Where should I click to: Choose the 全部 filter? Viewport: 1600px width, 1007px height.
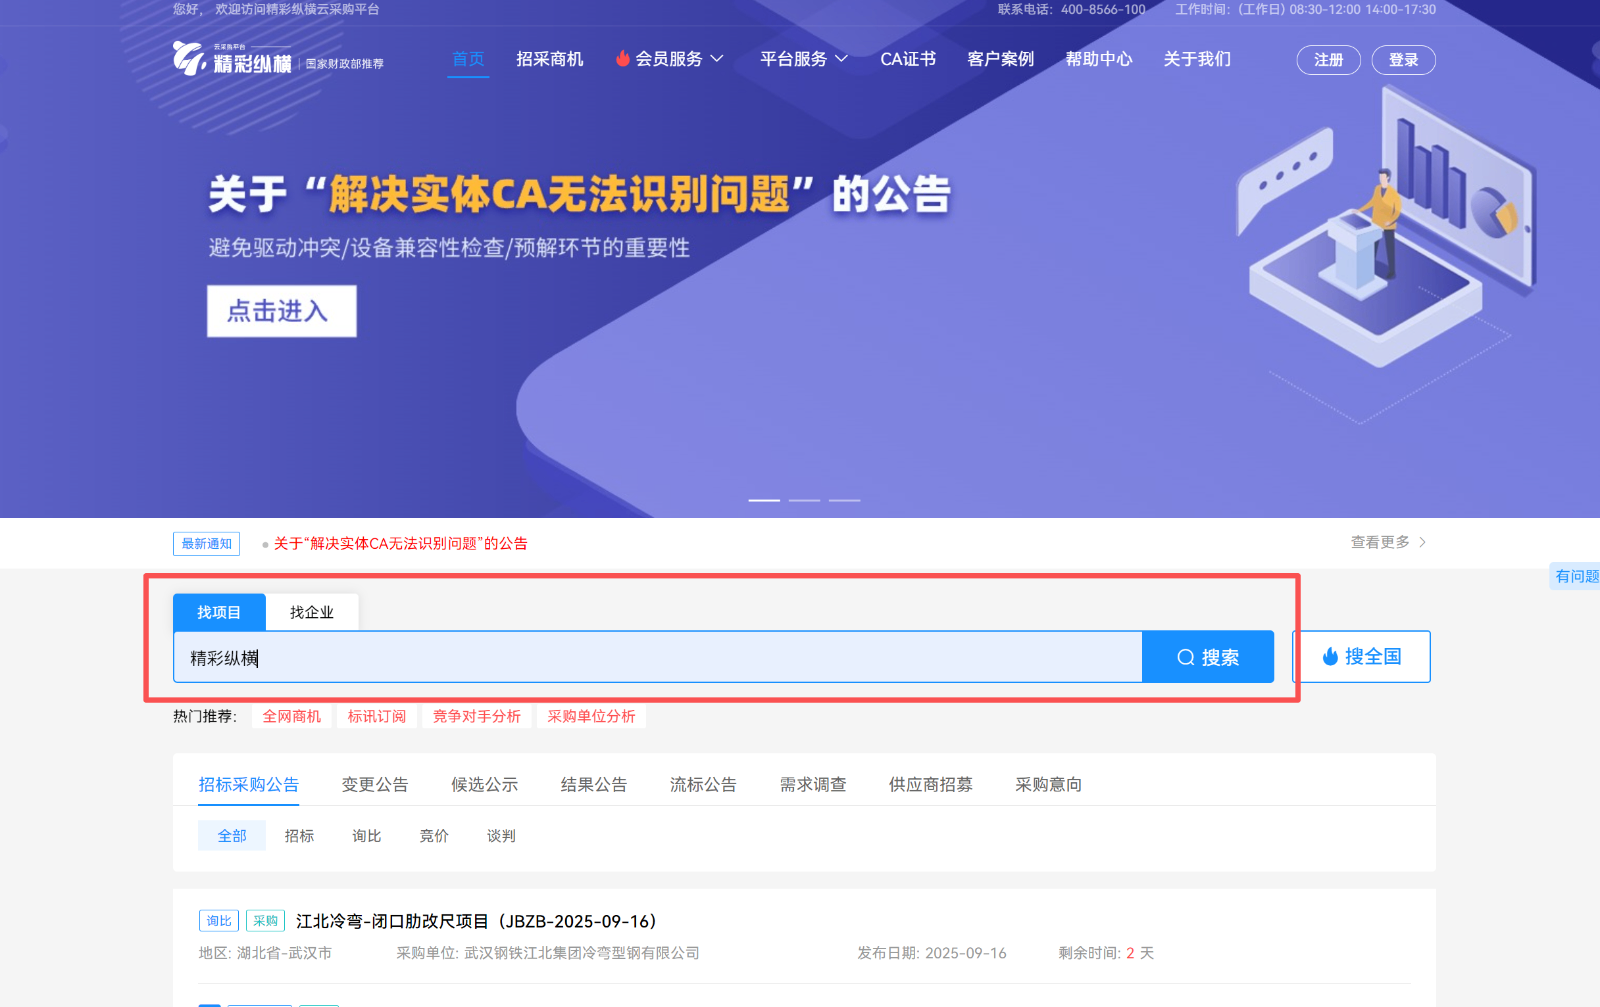(232, 836)
